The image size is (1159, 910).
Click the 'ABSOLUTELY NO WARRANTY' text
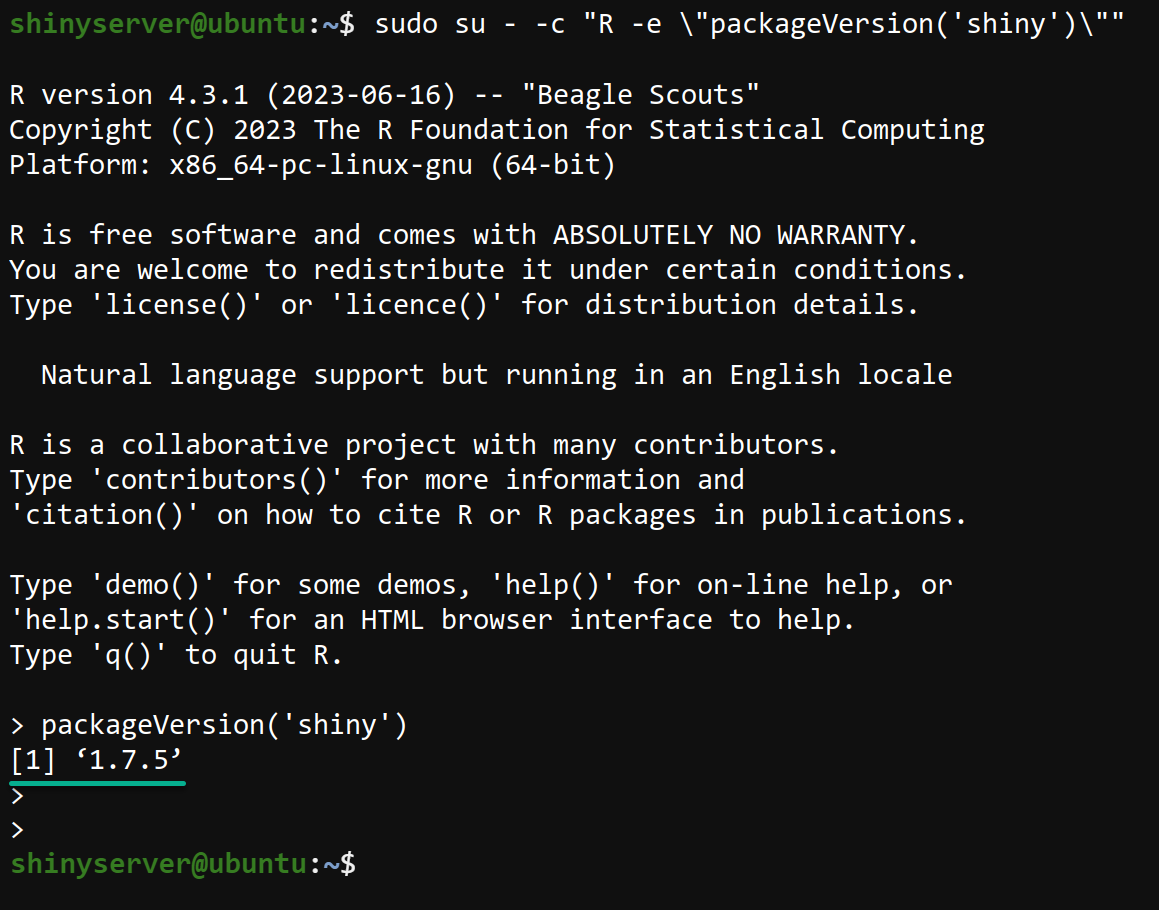coord(734,235)
